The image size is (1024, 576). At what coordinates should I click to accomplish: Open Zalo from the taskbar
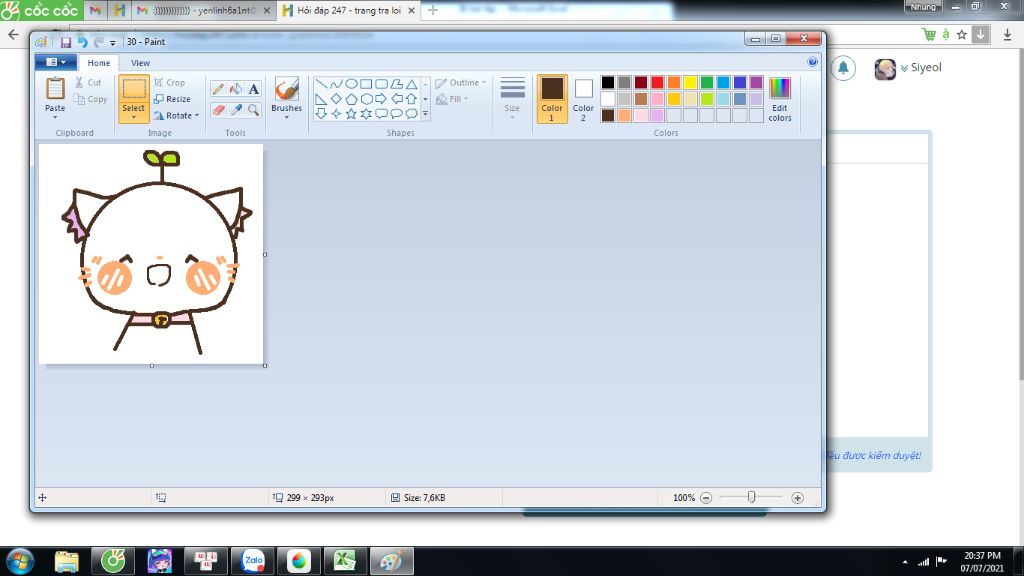click(253, 561)
